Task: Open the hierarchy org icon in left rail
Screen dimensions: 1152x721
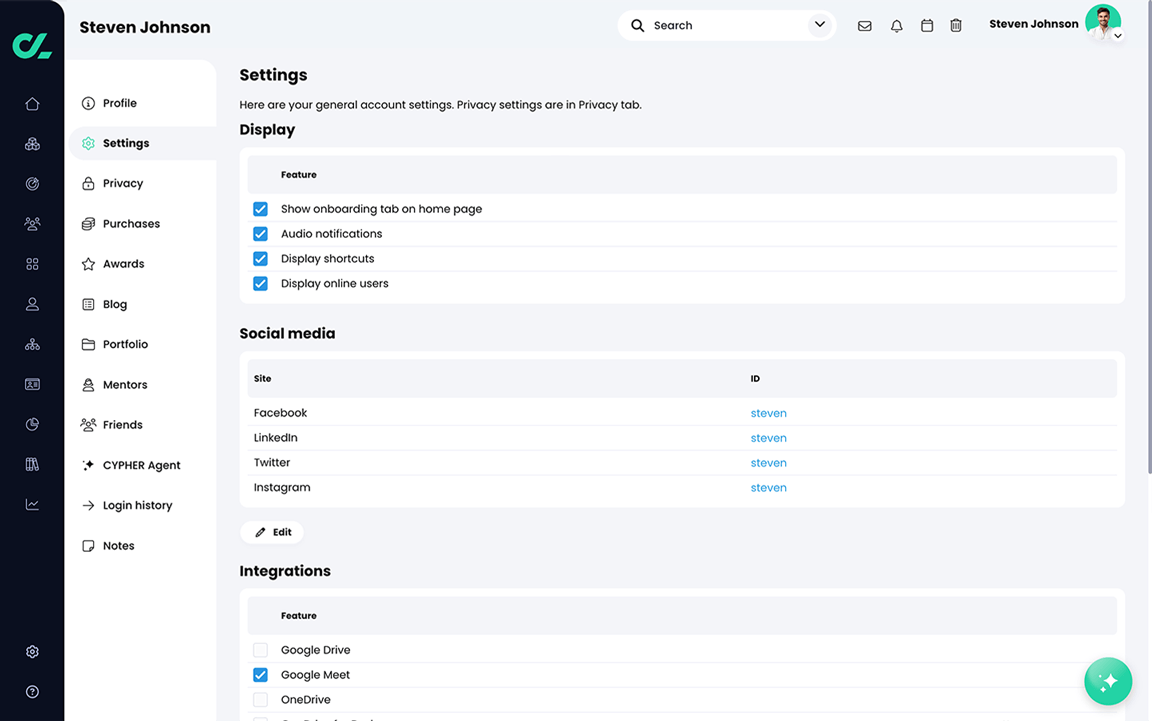Action: pyautogui.click(x=32, y=344)
